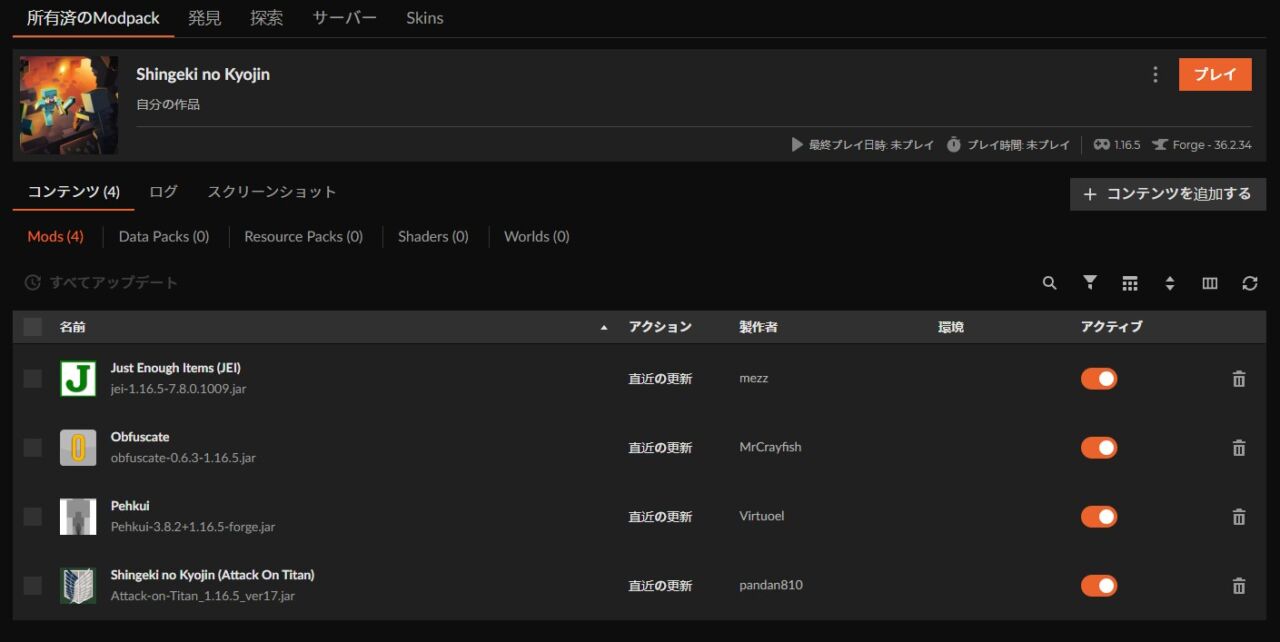Image resolution: width=1280 pixels, height=642 pixels.
Task: Open the サーバー tab
Action: (x=345, y=18)
